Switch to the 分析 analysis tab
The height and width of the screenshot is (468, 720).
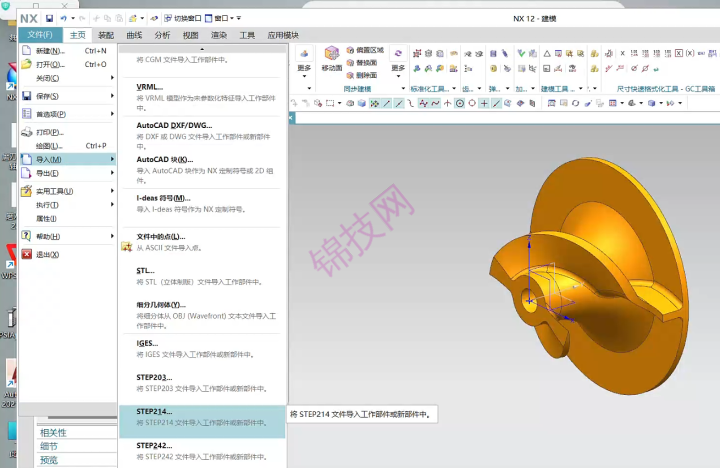pos(162,35)
